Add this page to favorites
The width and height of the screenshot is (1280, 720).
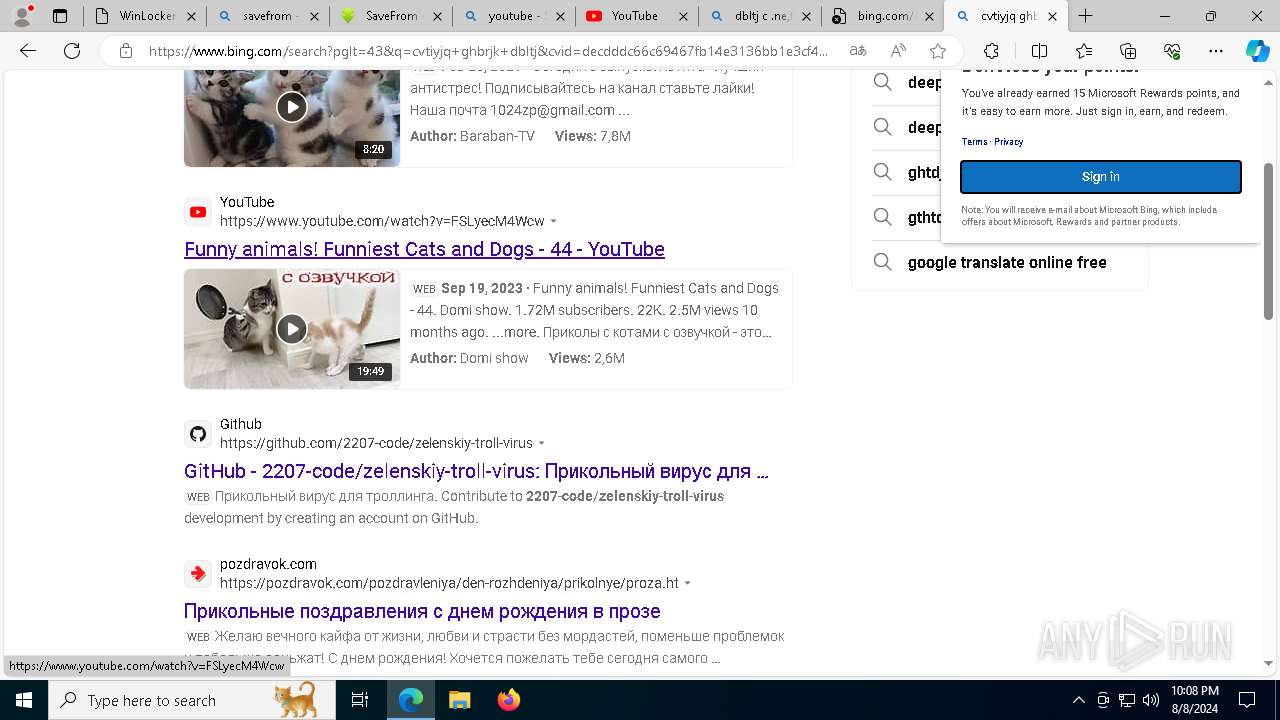click(x=937, y=51)
